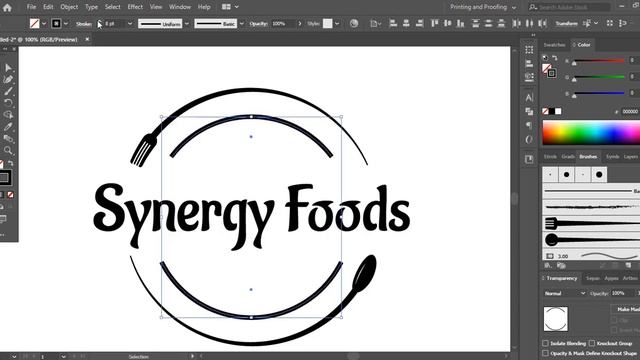Click the Stroke label link in control bar
The height and width of the screenshot is (360, 640).
pos(84,24)
